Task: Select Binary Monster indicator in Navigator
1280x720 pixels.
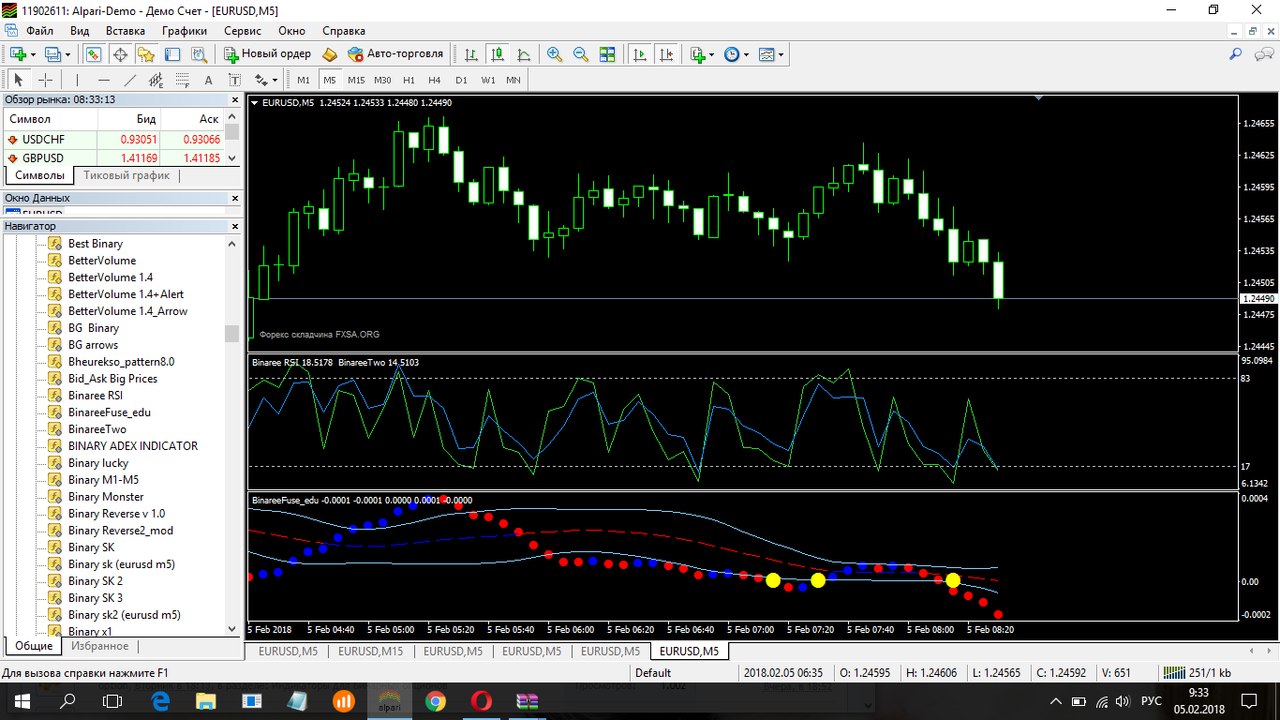Action: click(105, 496)
